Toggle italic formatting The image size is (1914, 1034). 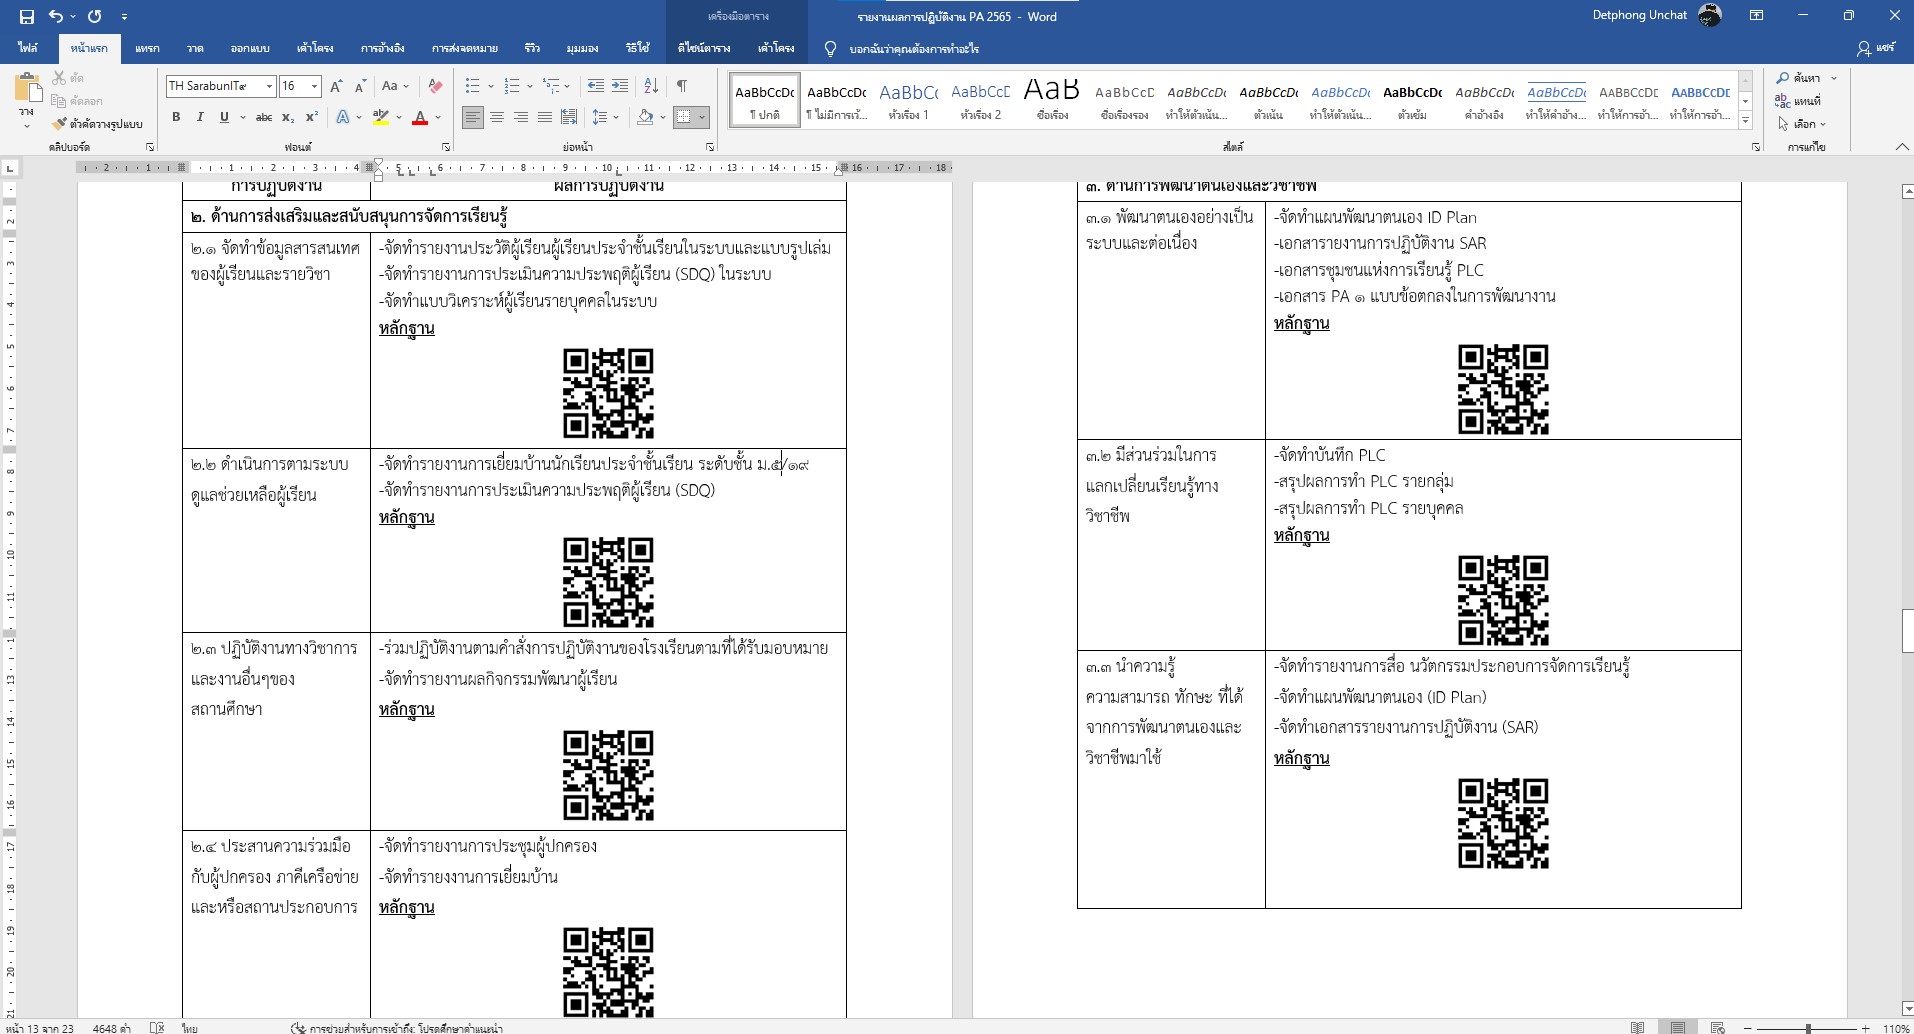[x=200, y=117]
